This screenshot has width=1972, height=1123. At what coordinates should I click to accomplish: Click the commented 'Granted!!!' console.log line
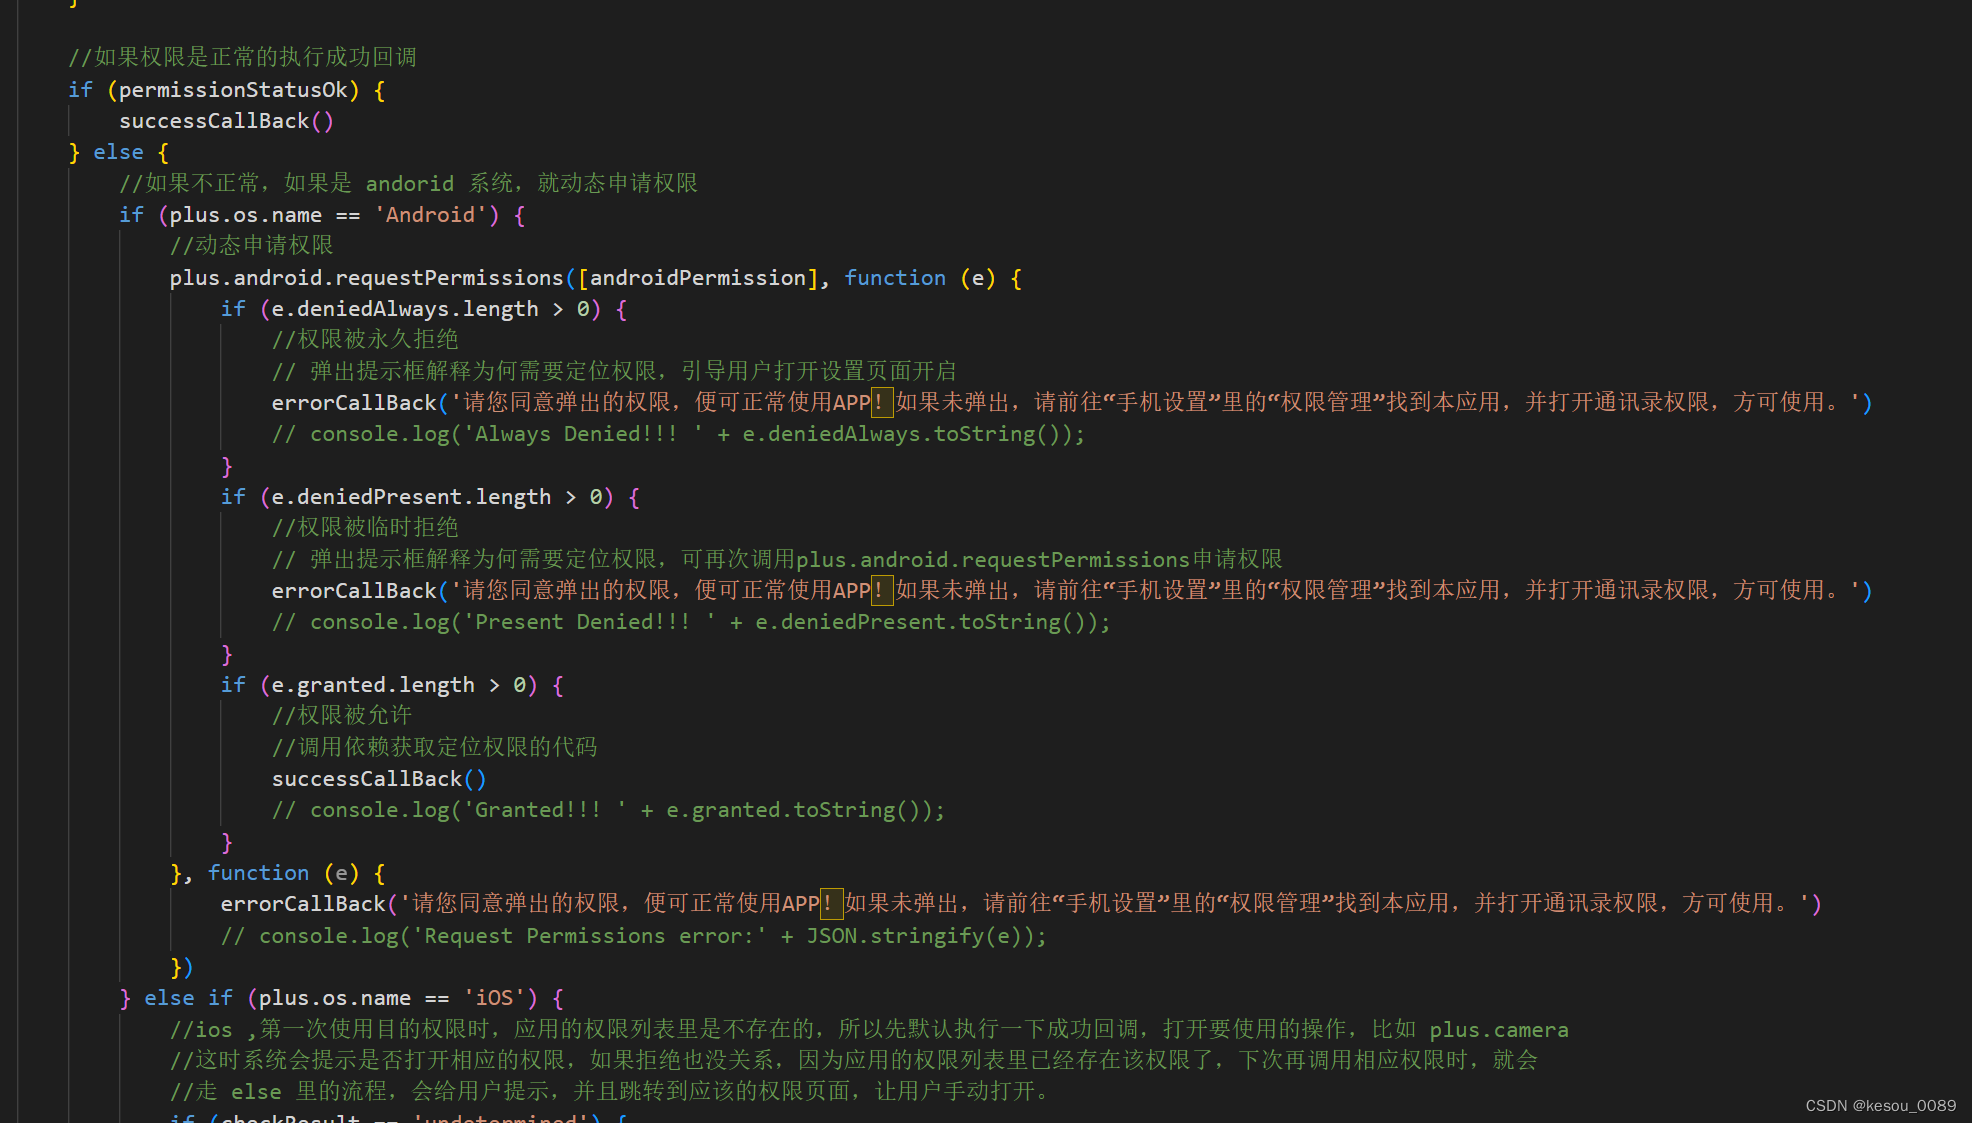tap(607, 810)
